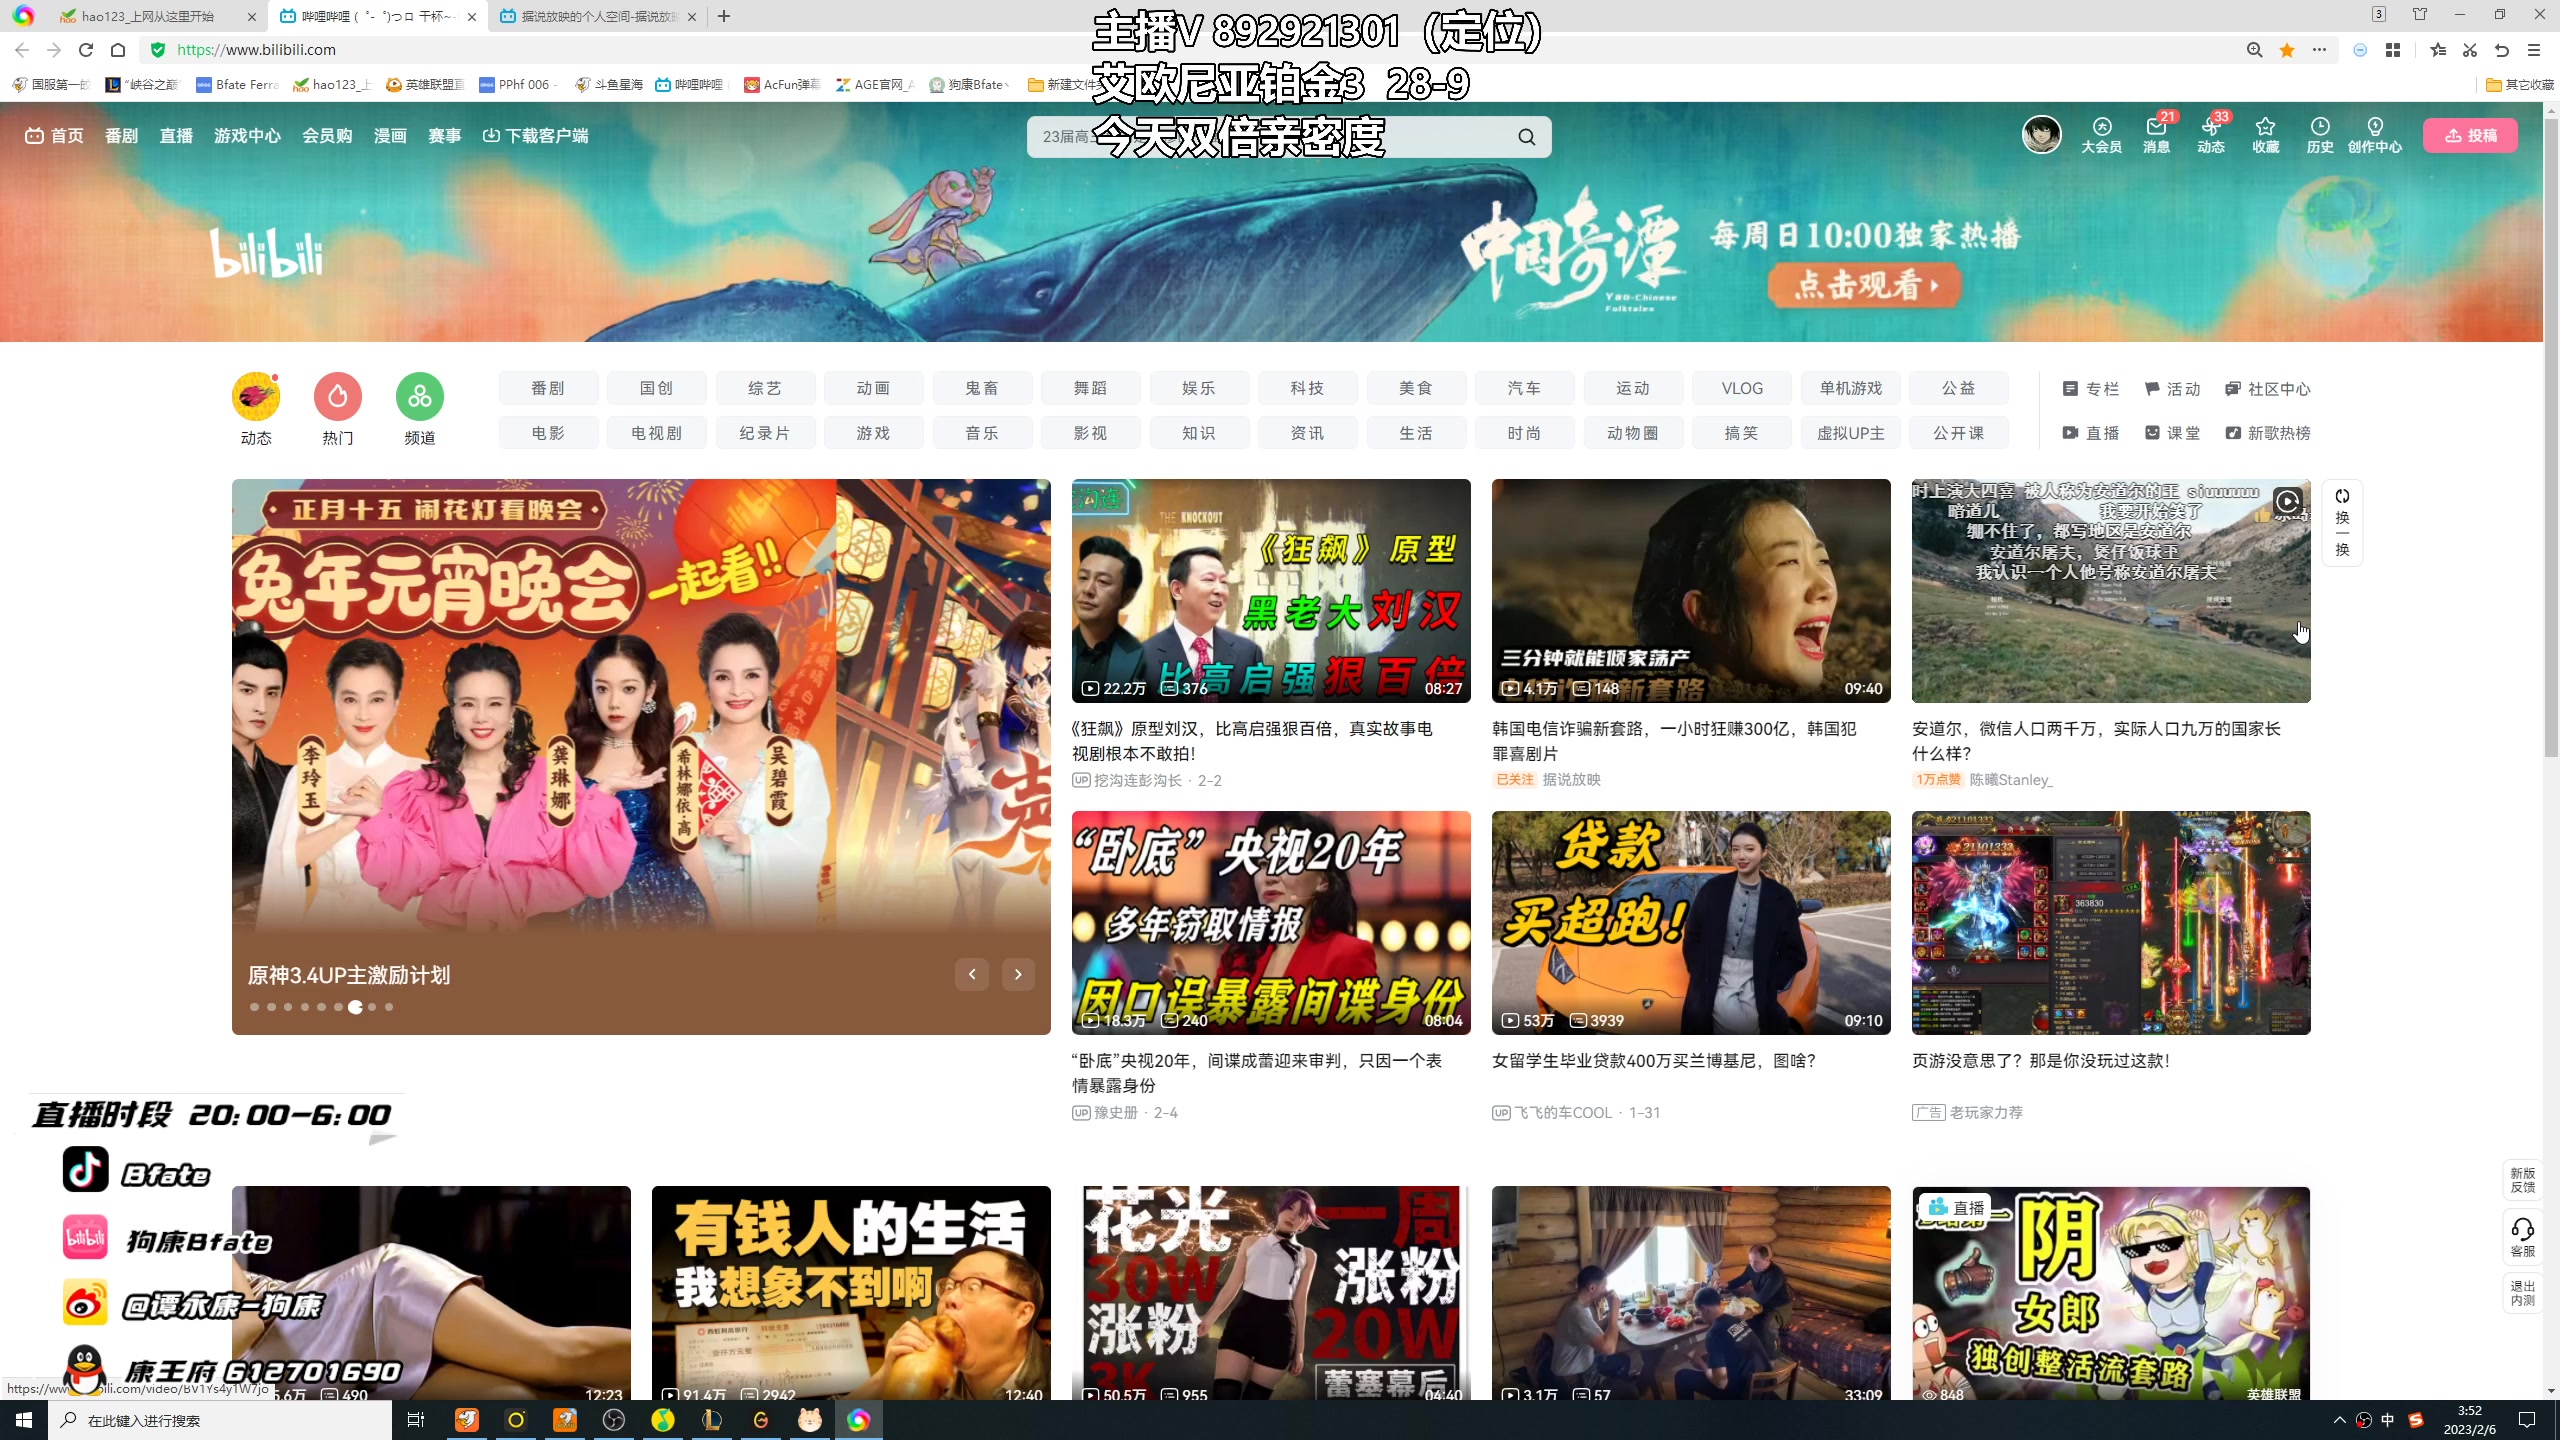
Task: Go to previous carousel banner slide
Action: tap(971, 974)
